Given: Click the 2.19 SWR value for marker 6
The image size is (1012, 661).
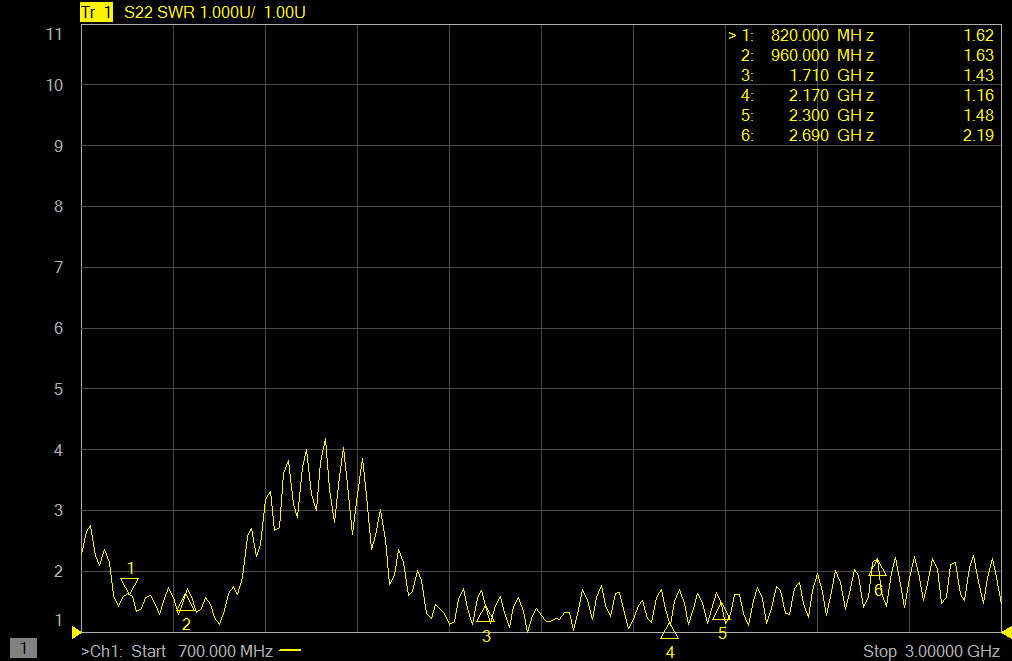Looking at the screenshot, I should pyautogui.click(x=978, y=136).
